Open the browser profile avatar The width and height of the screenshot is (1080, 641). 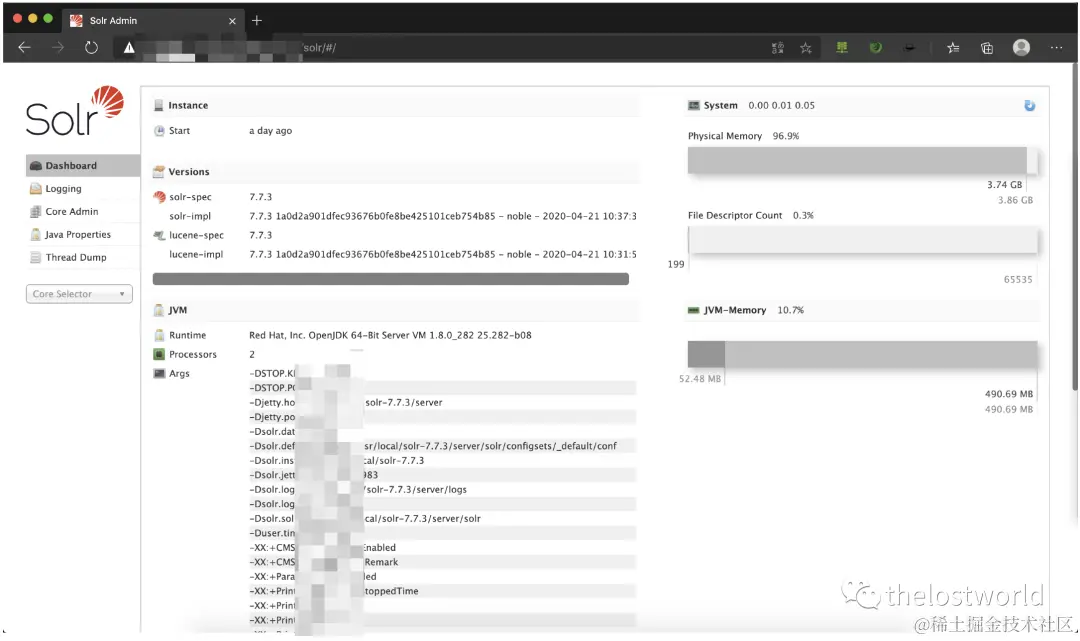[1021, 47]
